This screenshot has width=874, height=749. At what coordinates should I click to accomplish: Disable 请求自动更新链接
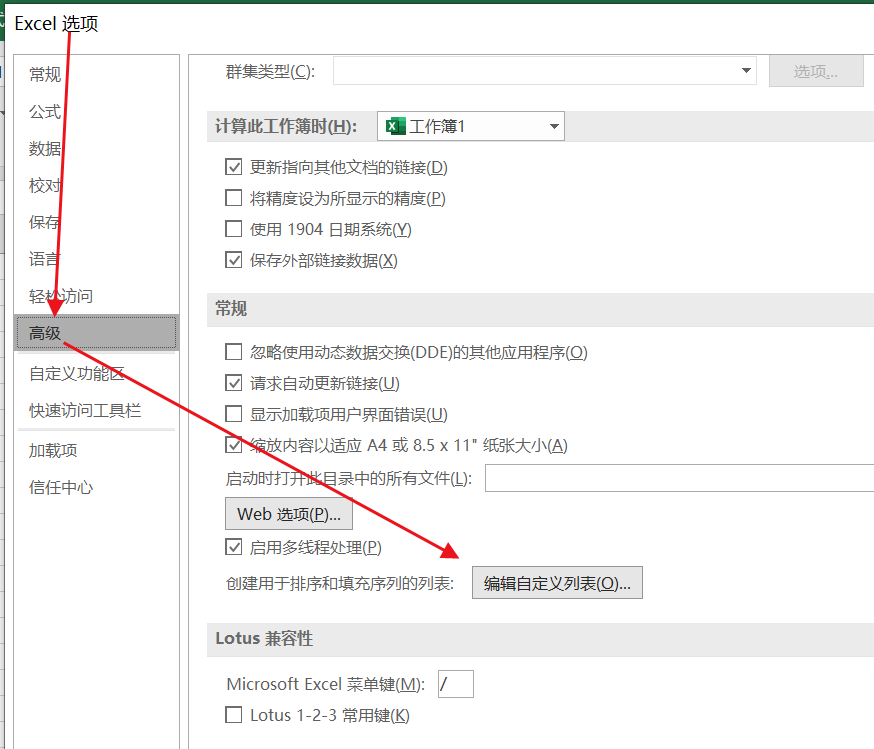click(x=233, y=383)
